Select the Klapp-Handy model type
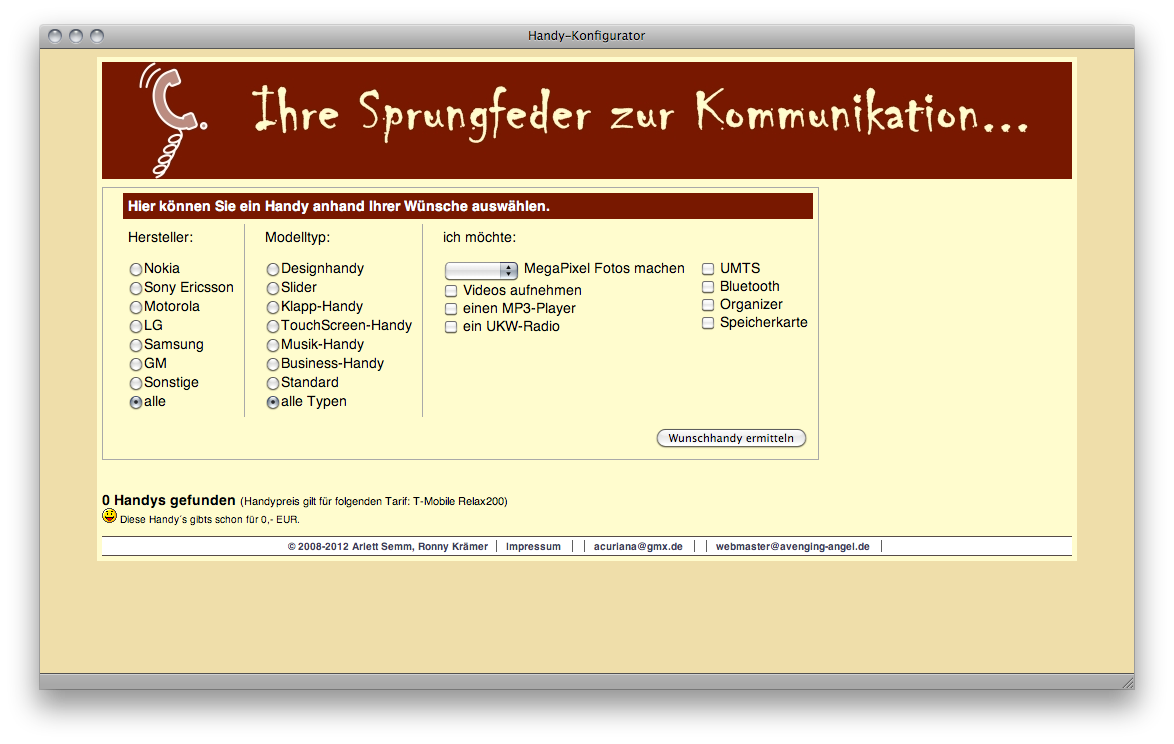 [x=272, y=307]
